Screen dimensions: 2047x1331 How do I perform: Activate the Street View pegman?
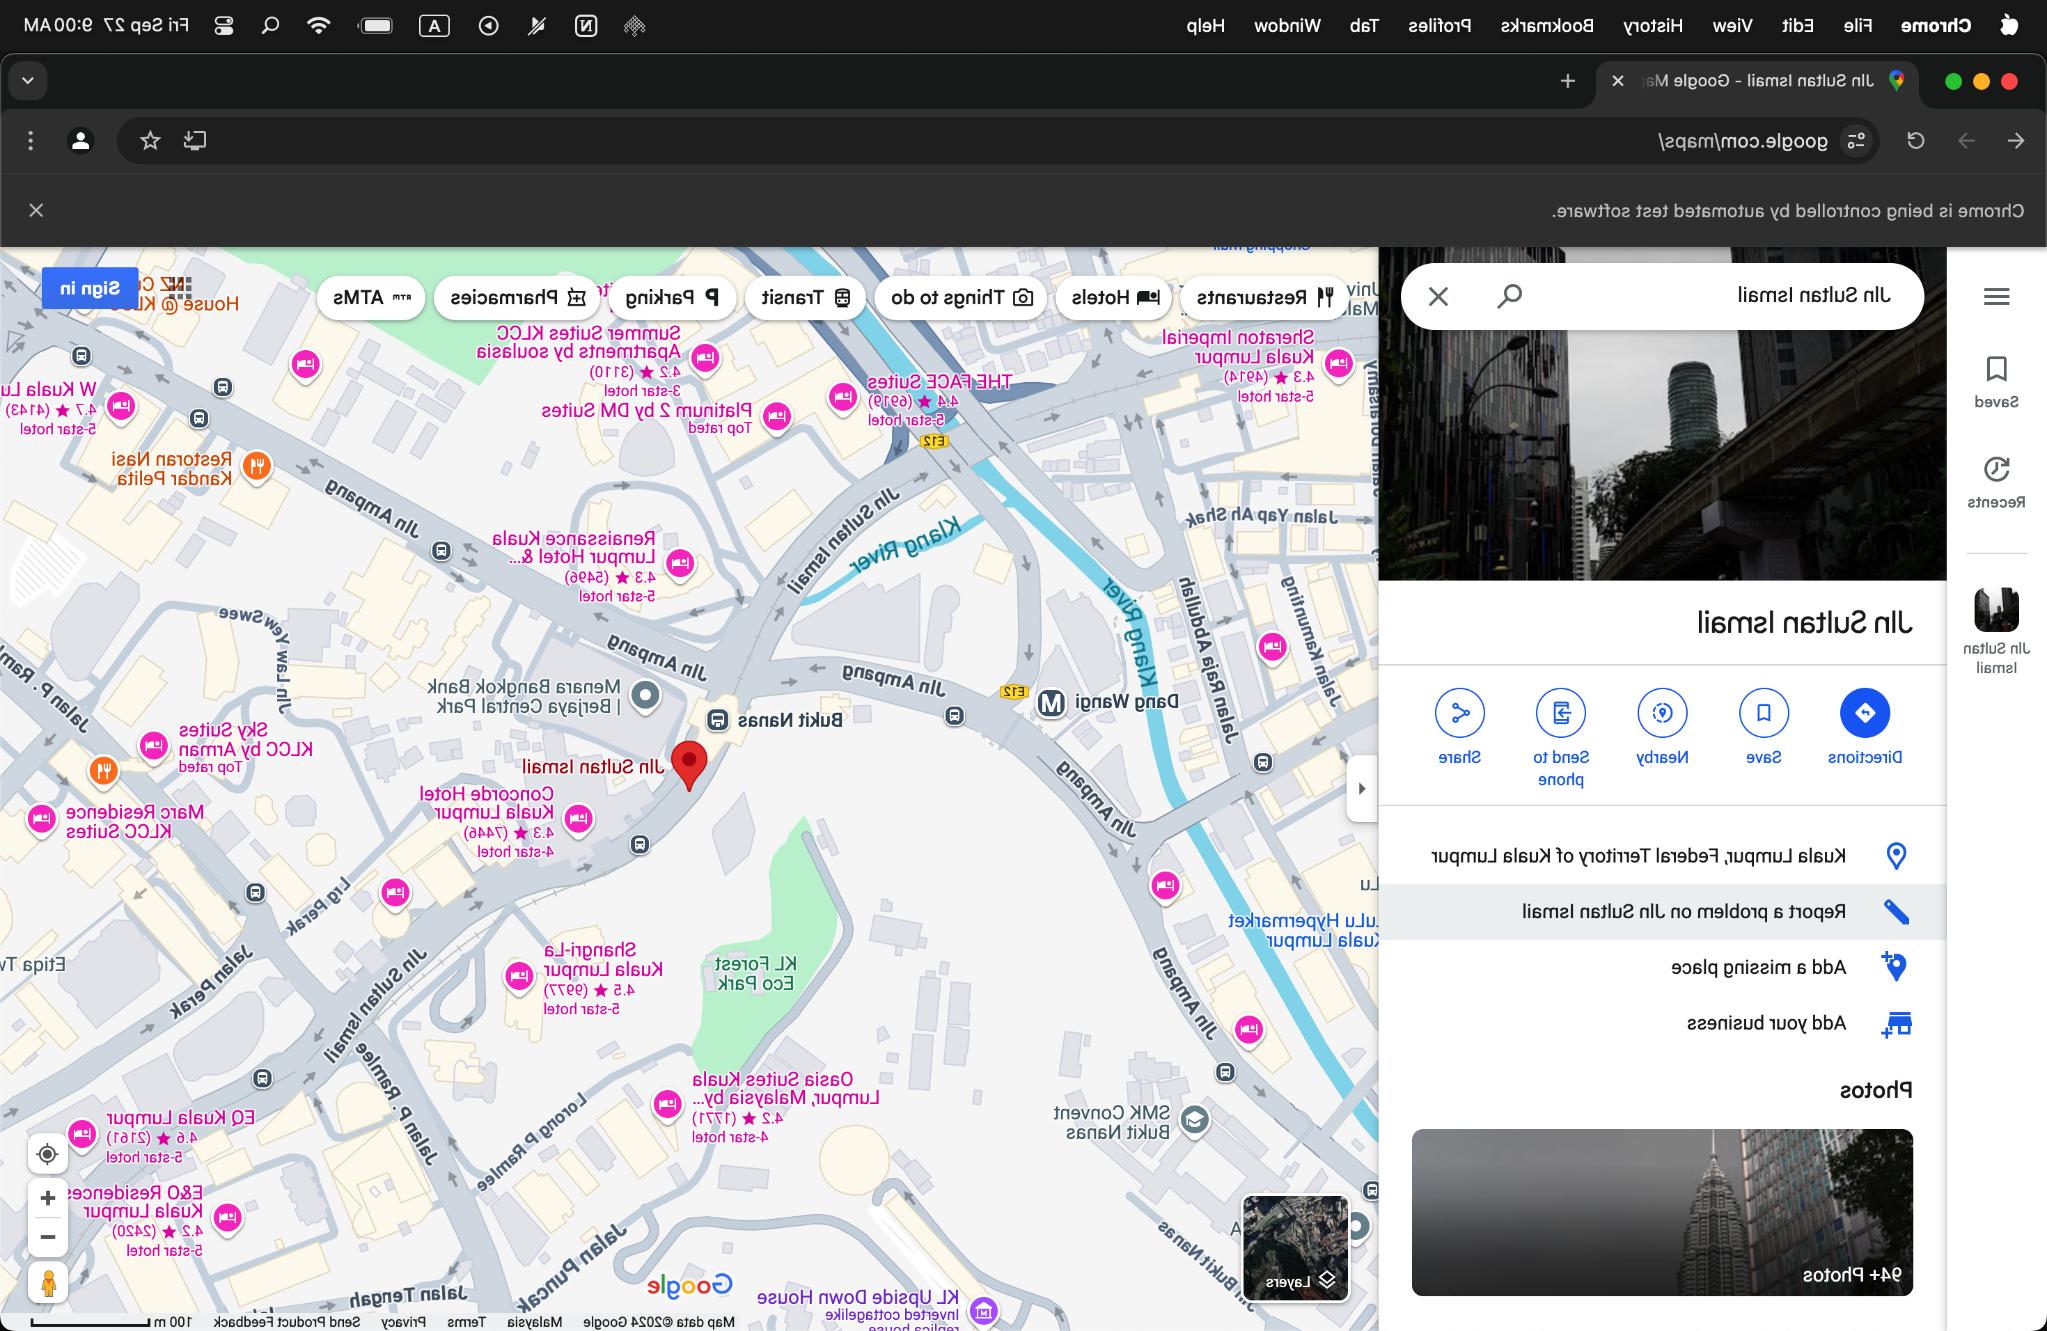coord(47,1283)
